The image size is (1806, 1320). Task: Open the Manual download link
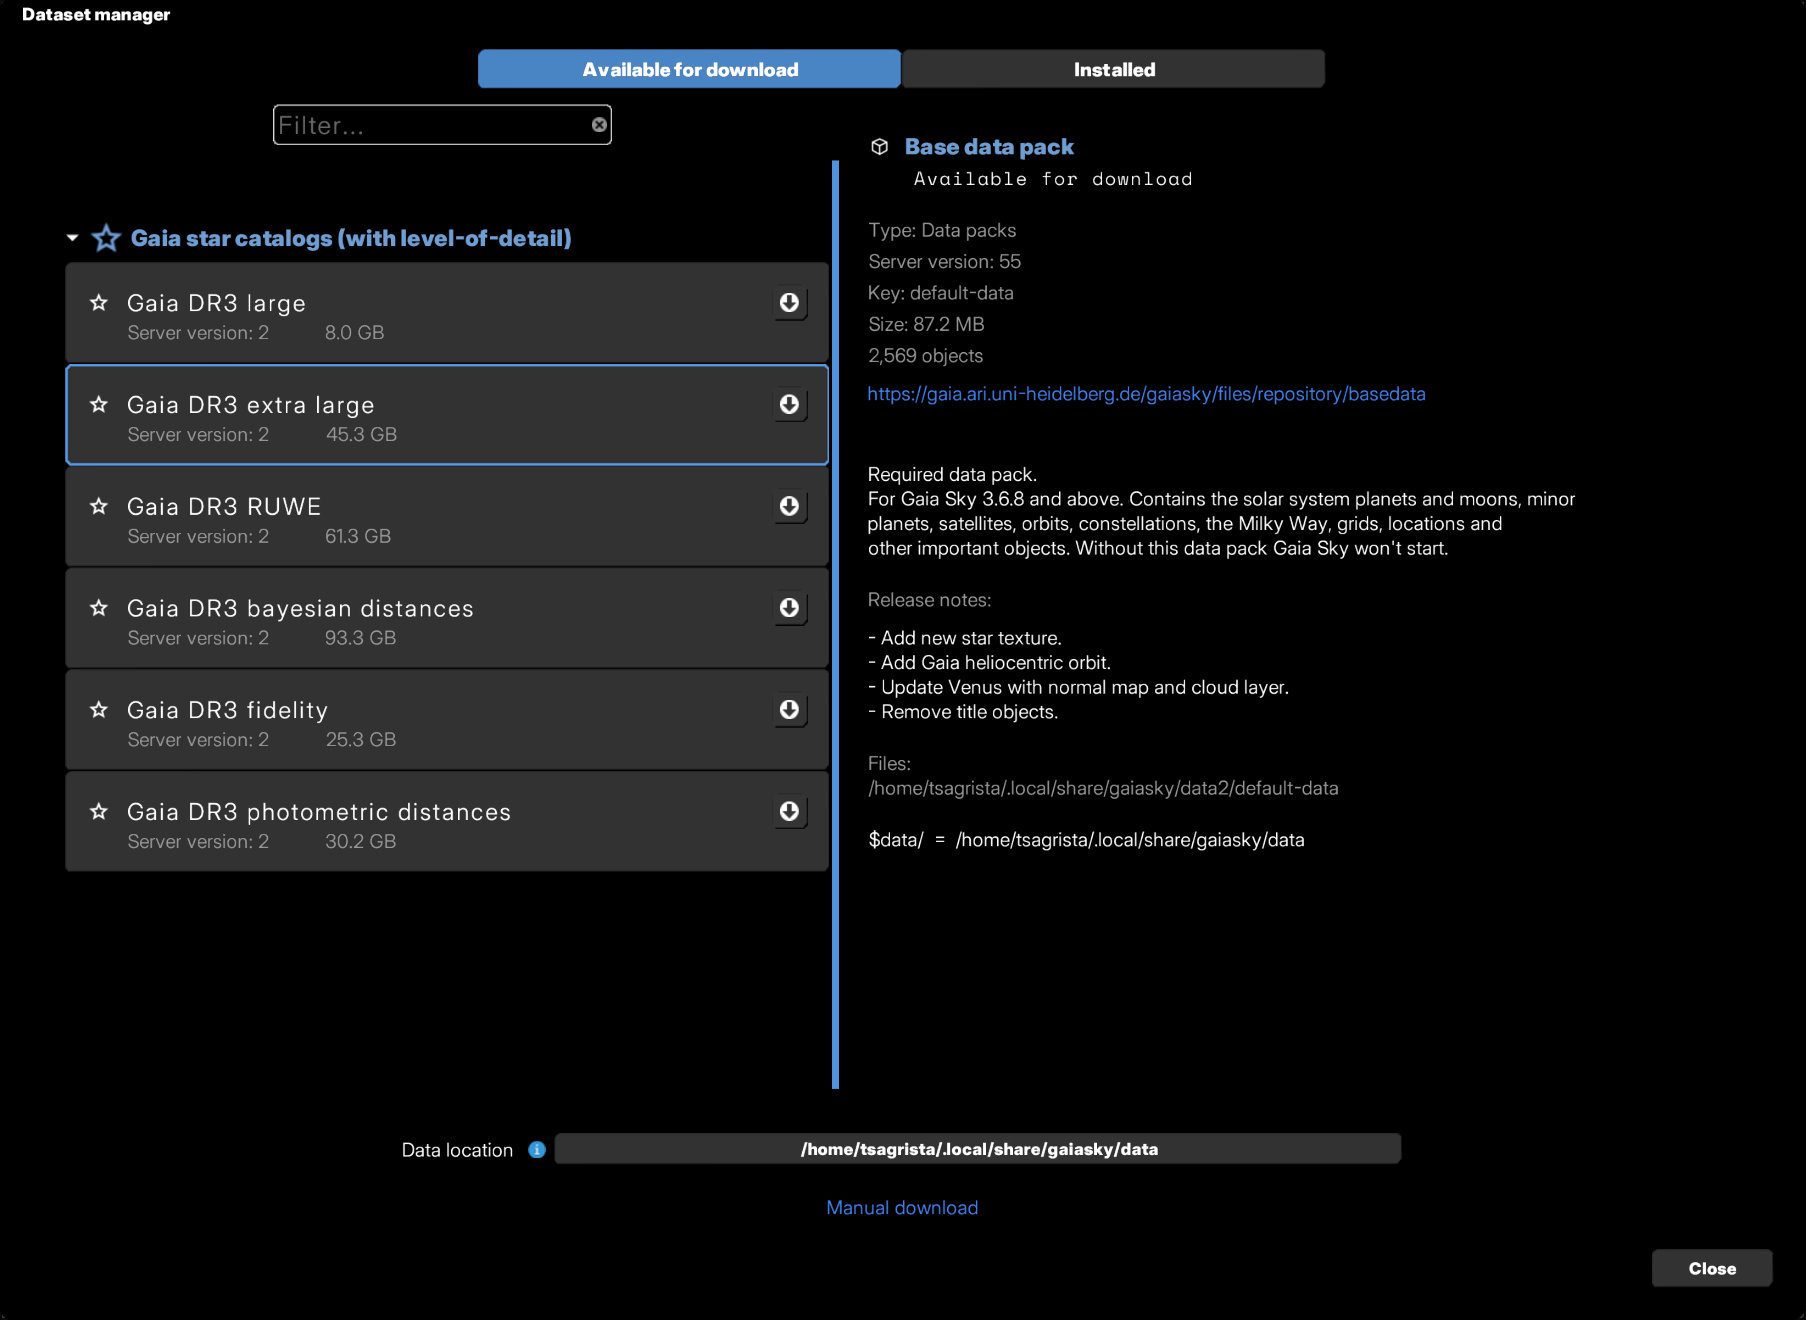coord(901,1208)
